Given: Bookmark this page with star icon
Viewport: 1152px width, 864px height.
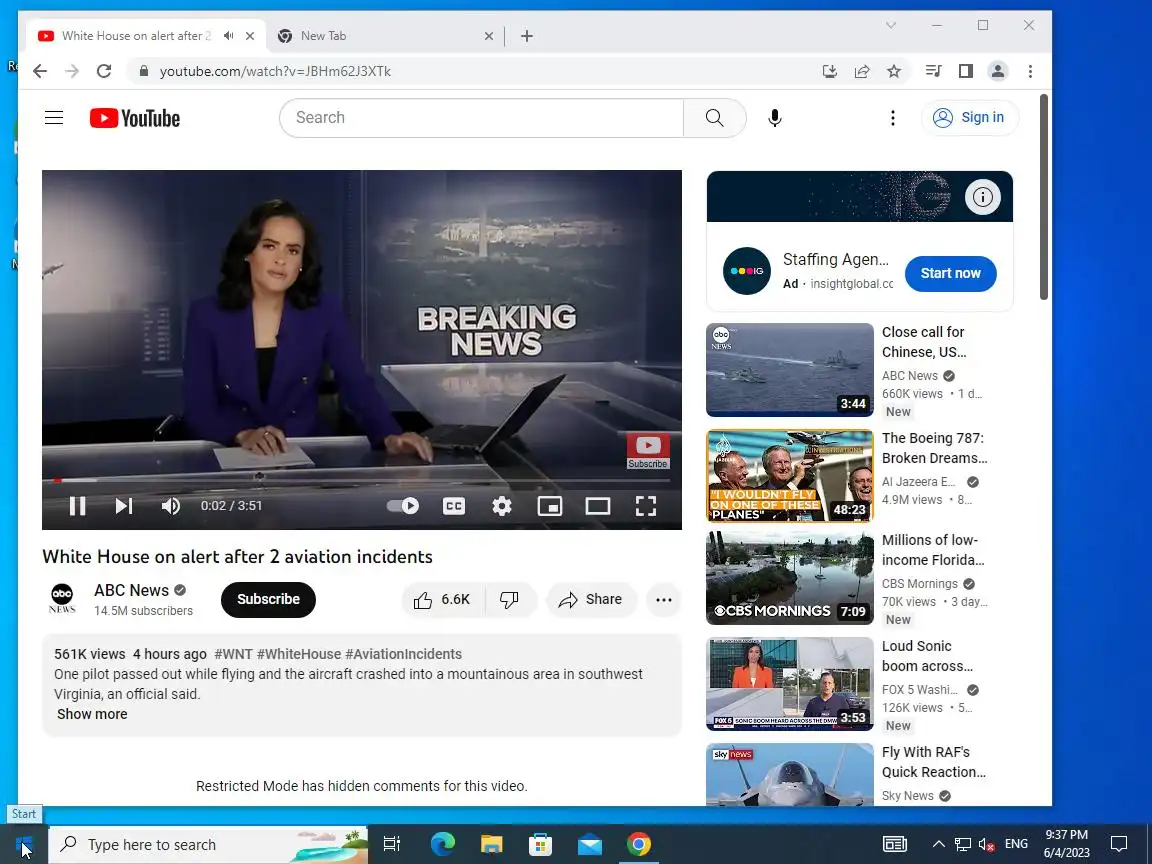Looking at the screenshot, I should click(893, 71).
